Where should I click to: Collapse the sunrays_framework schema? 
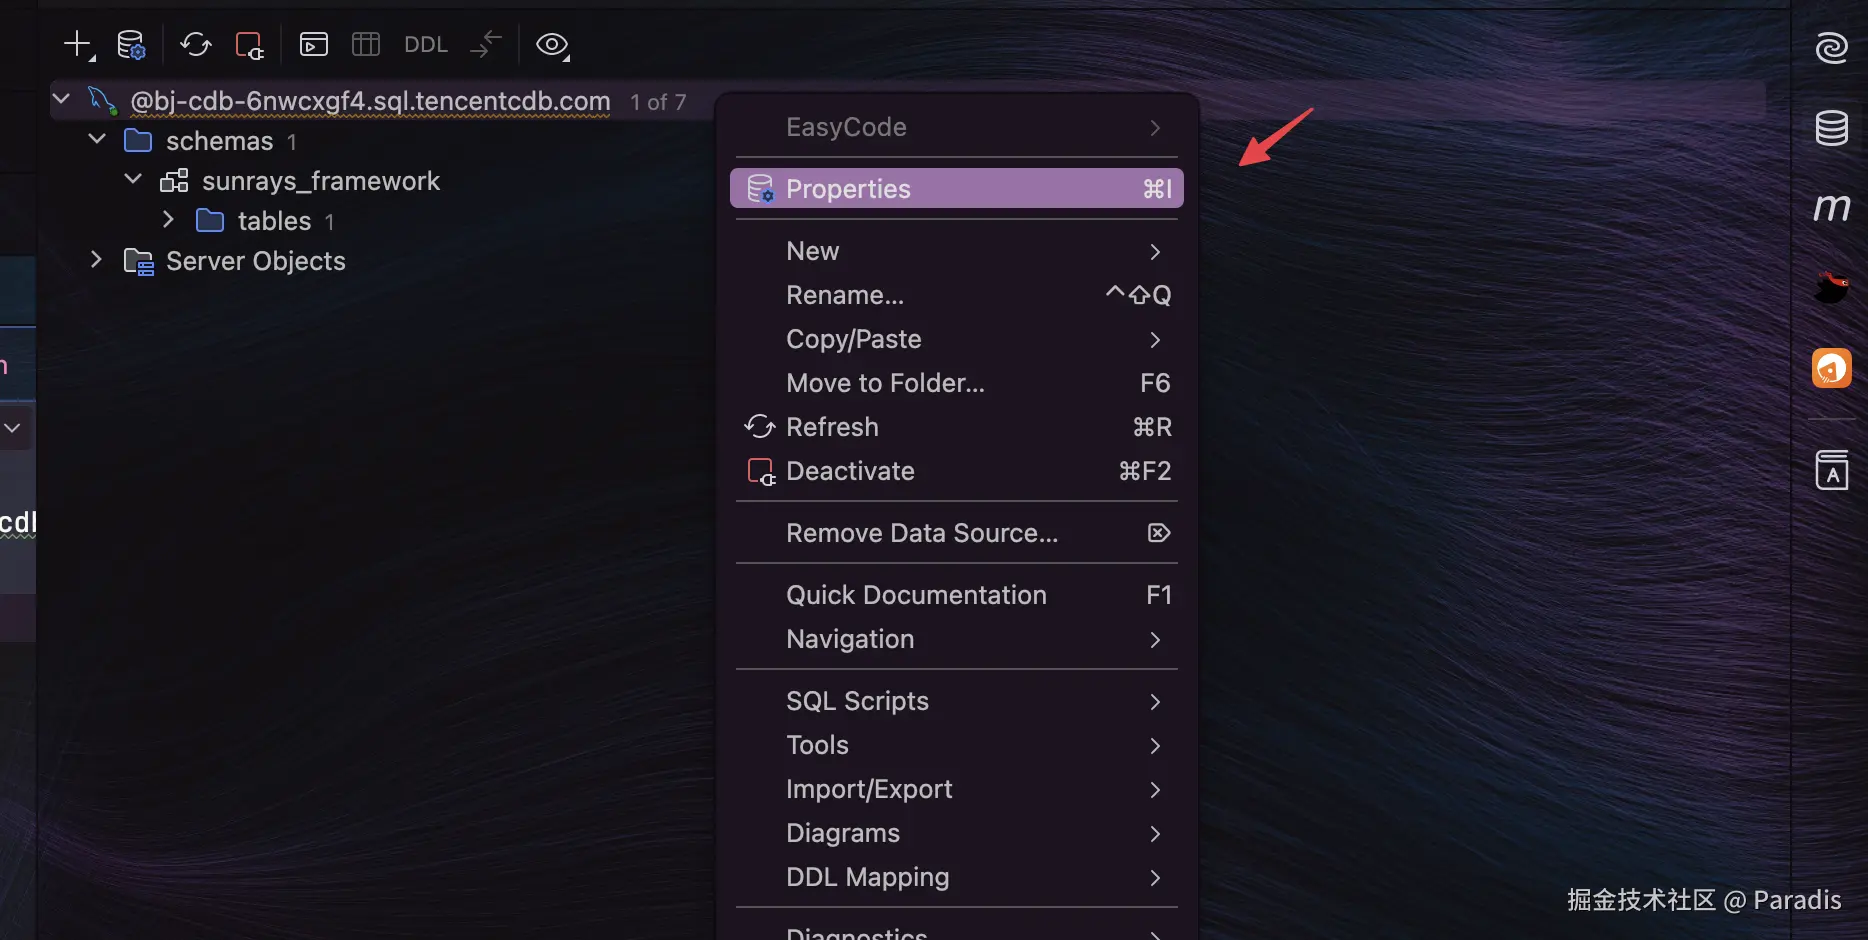point(133,180)
